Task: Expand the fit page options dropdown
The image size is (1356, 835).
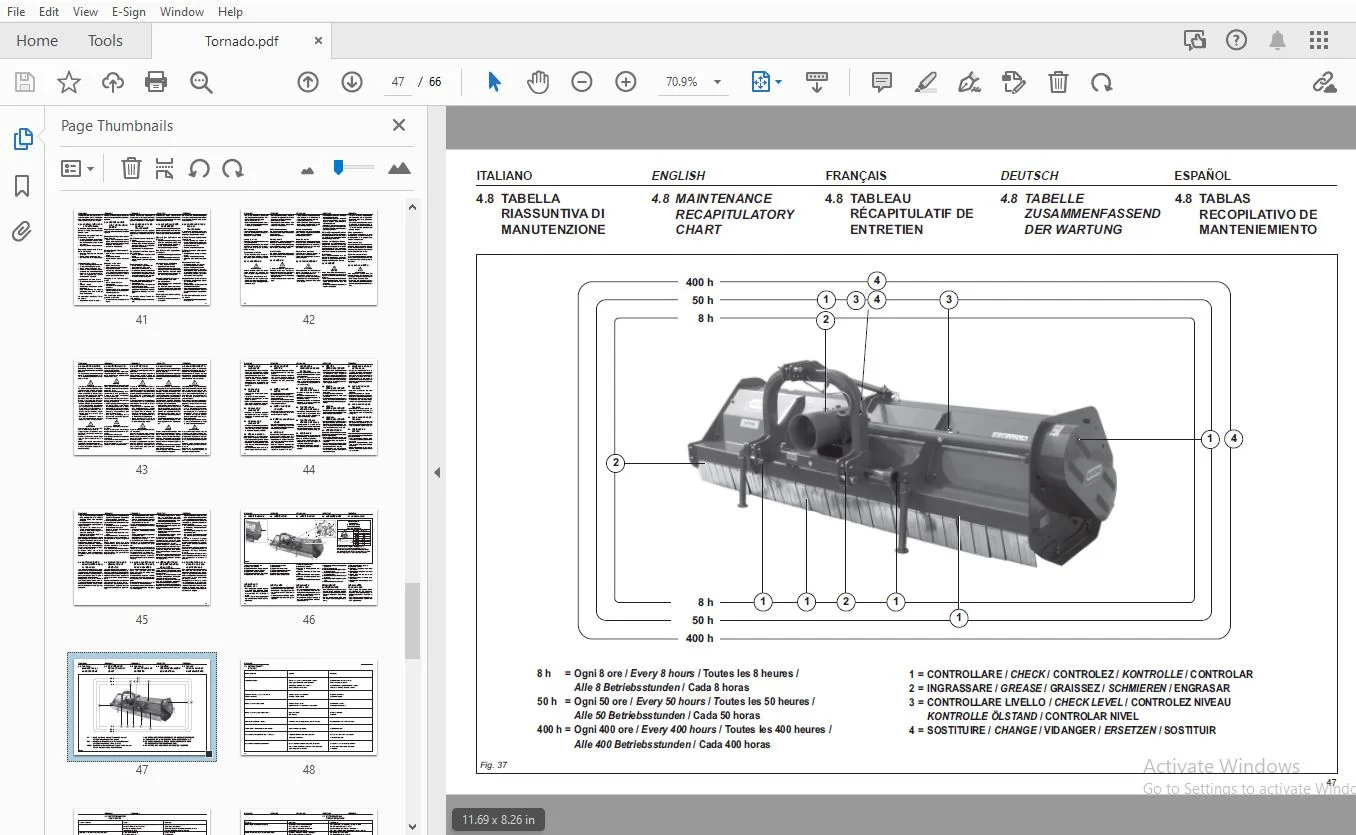Action: [779, 82]
